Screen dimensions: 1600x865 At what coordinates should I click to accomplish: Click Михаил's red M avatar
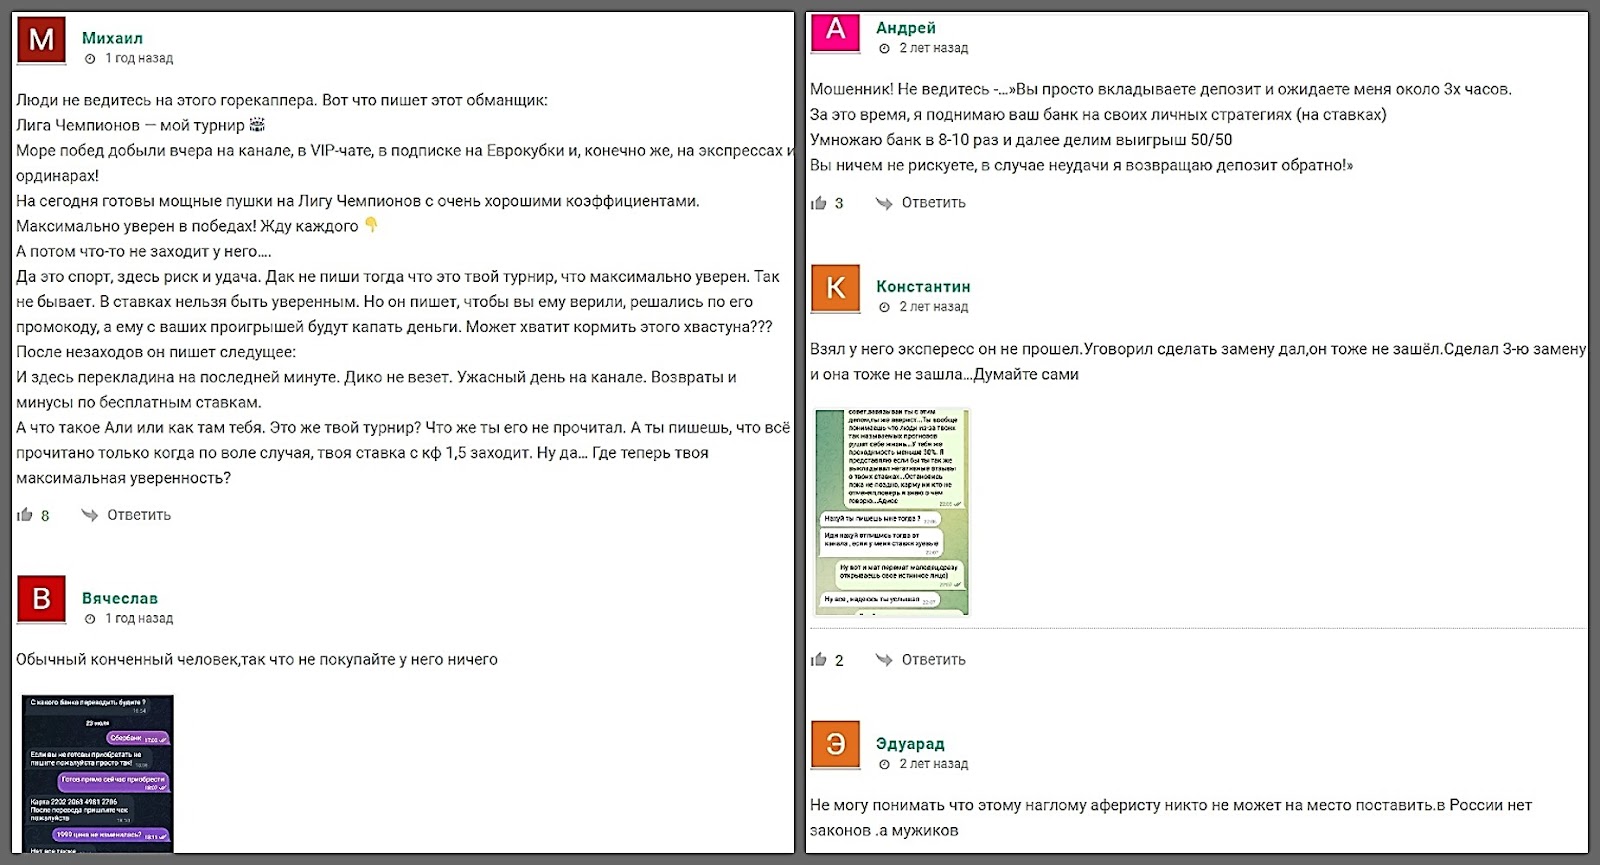[x=41, y=41]
